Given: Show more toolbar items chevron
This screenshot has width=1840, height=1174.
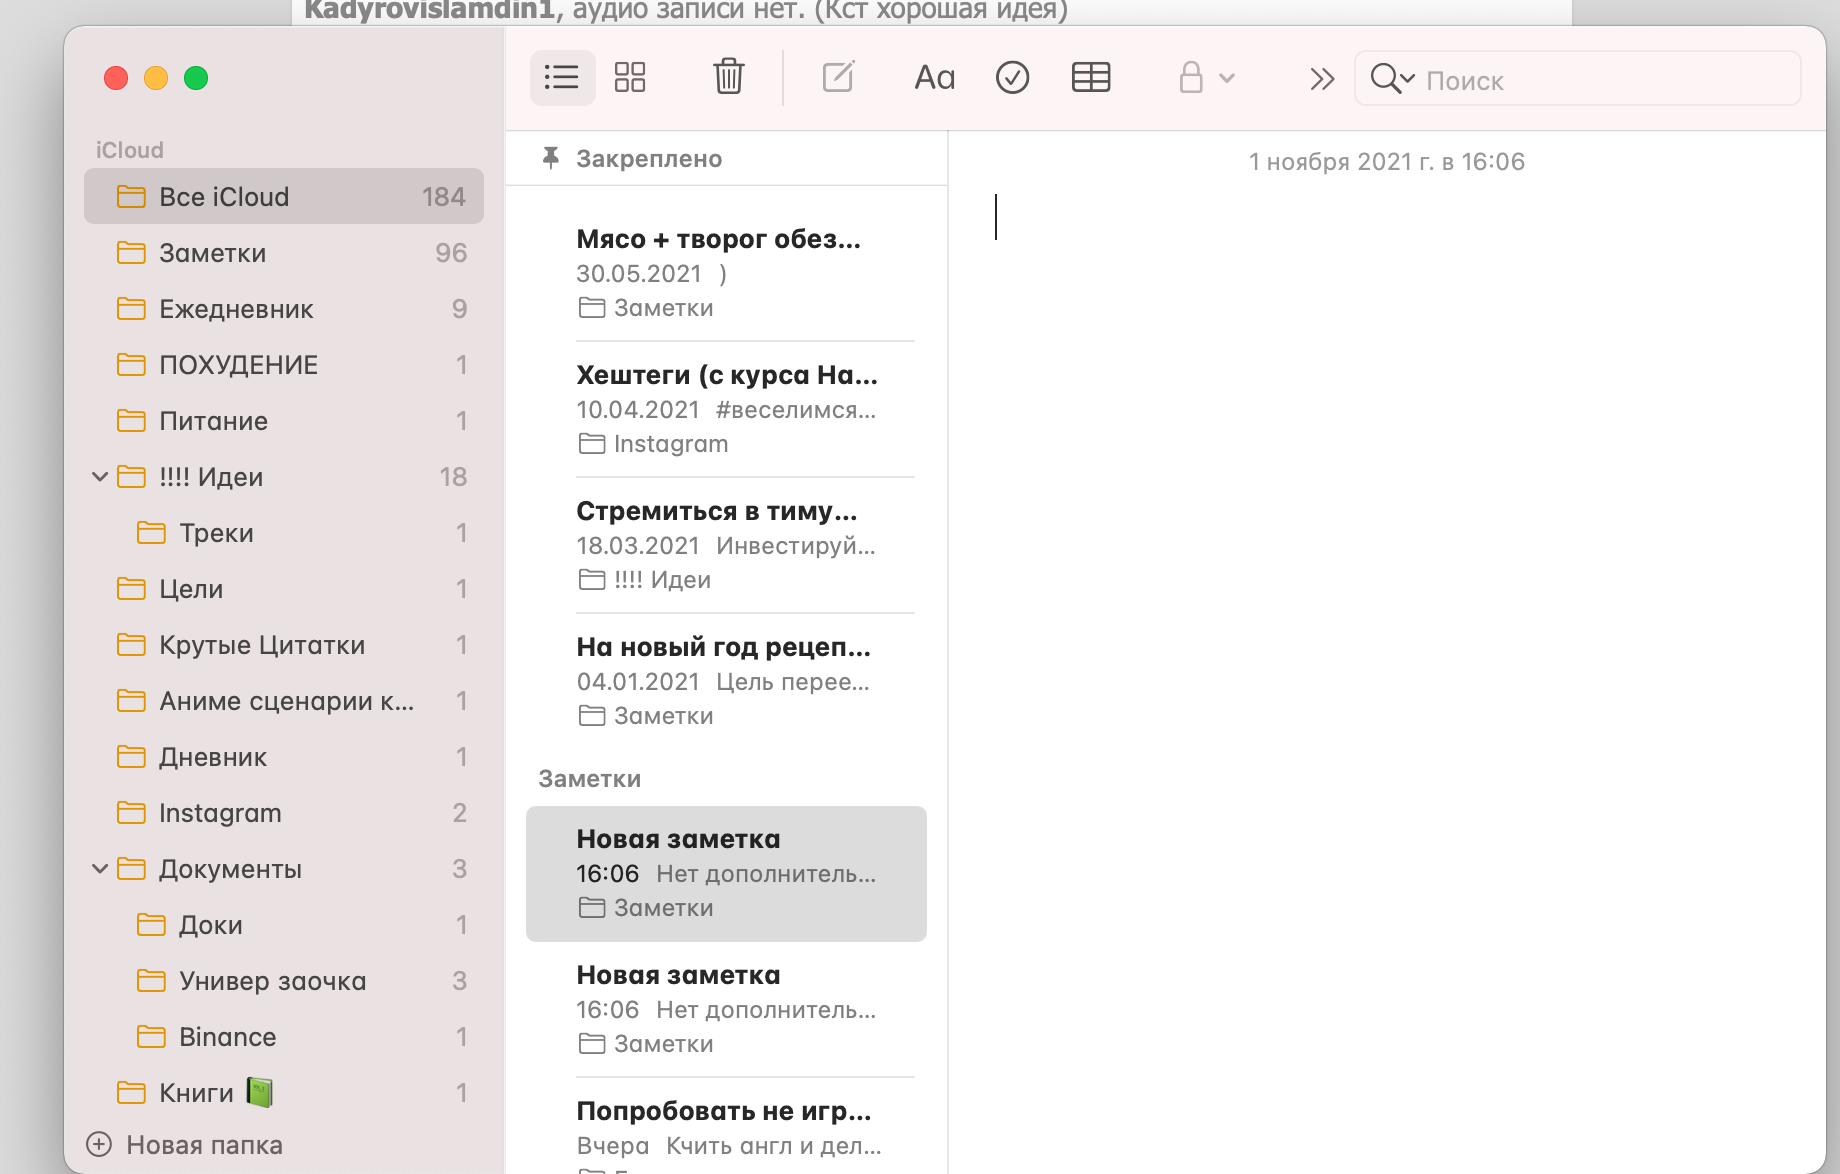Looking at the screenshot, I should [1321, 79].
